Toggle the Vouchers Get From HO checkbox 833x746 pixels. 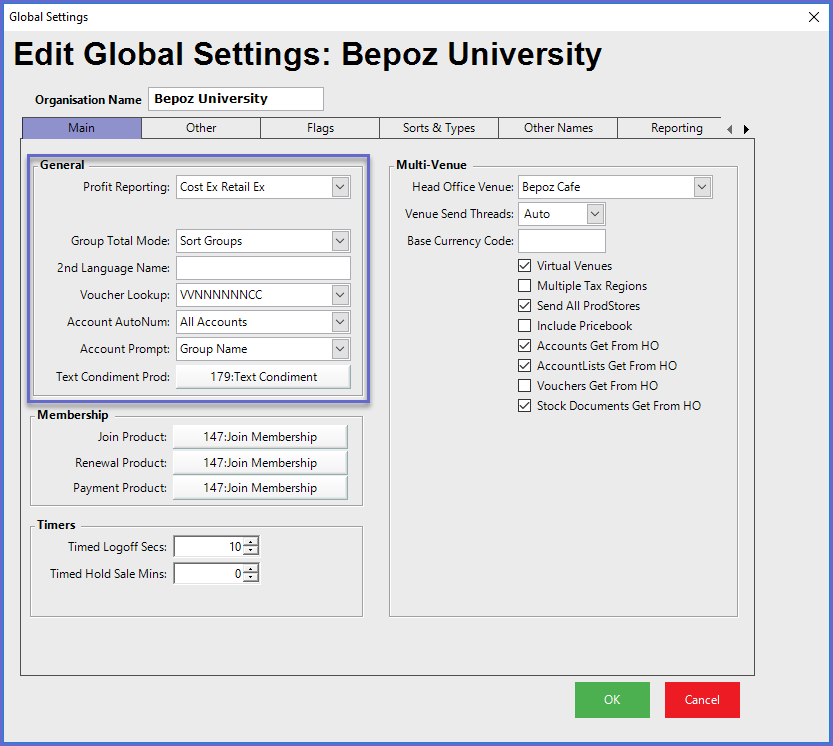click(x=525, y=386)
